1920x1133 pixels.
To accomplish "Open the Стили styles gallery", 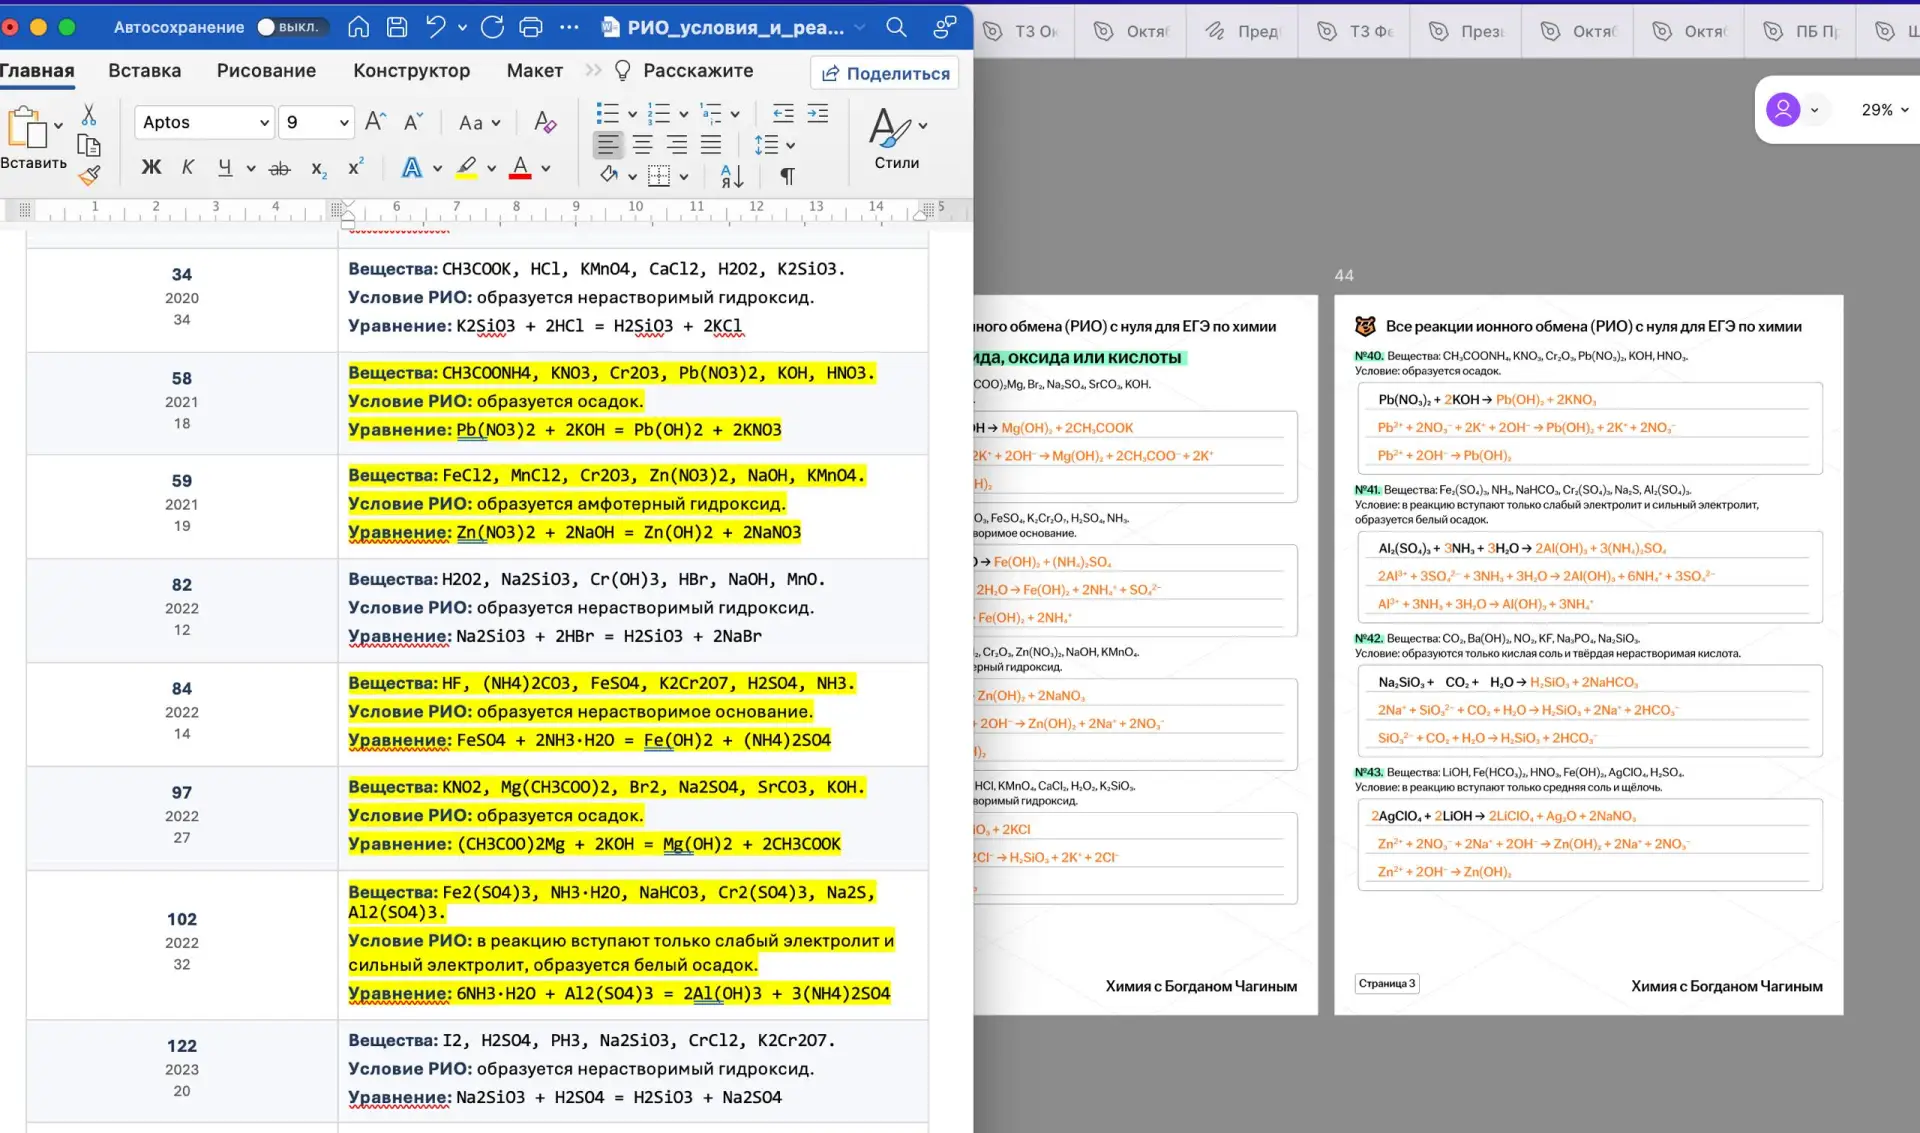I will tap(897, 139).
